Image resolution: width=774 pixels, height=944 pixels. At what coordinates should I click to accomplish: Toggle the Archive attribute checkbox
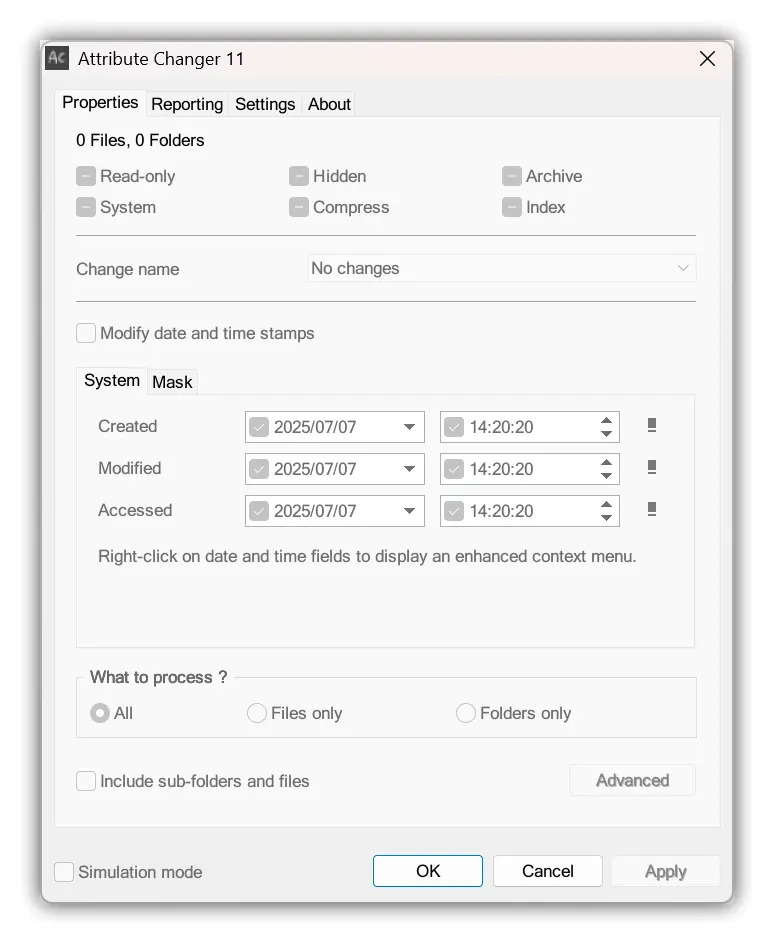(x=512, y=176)
